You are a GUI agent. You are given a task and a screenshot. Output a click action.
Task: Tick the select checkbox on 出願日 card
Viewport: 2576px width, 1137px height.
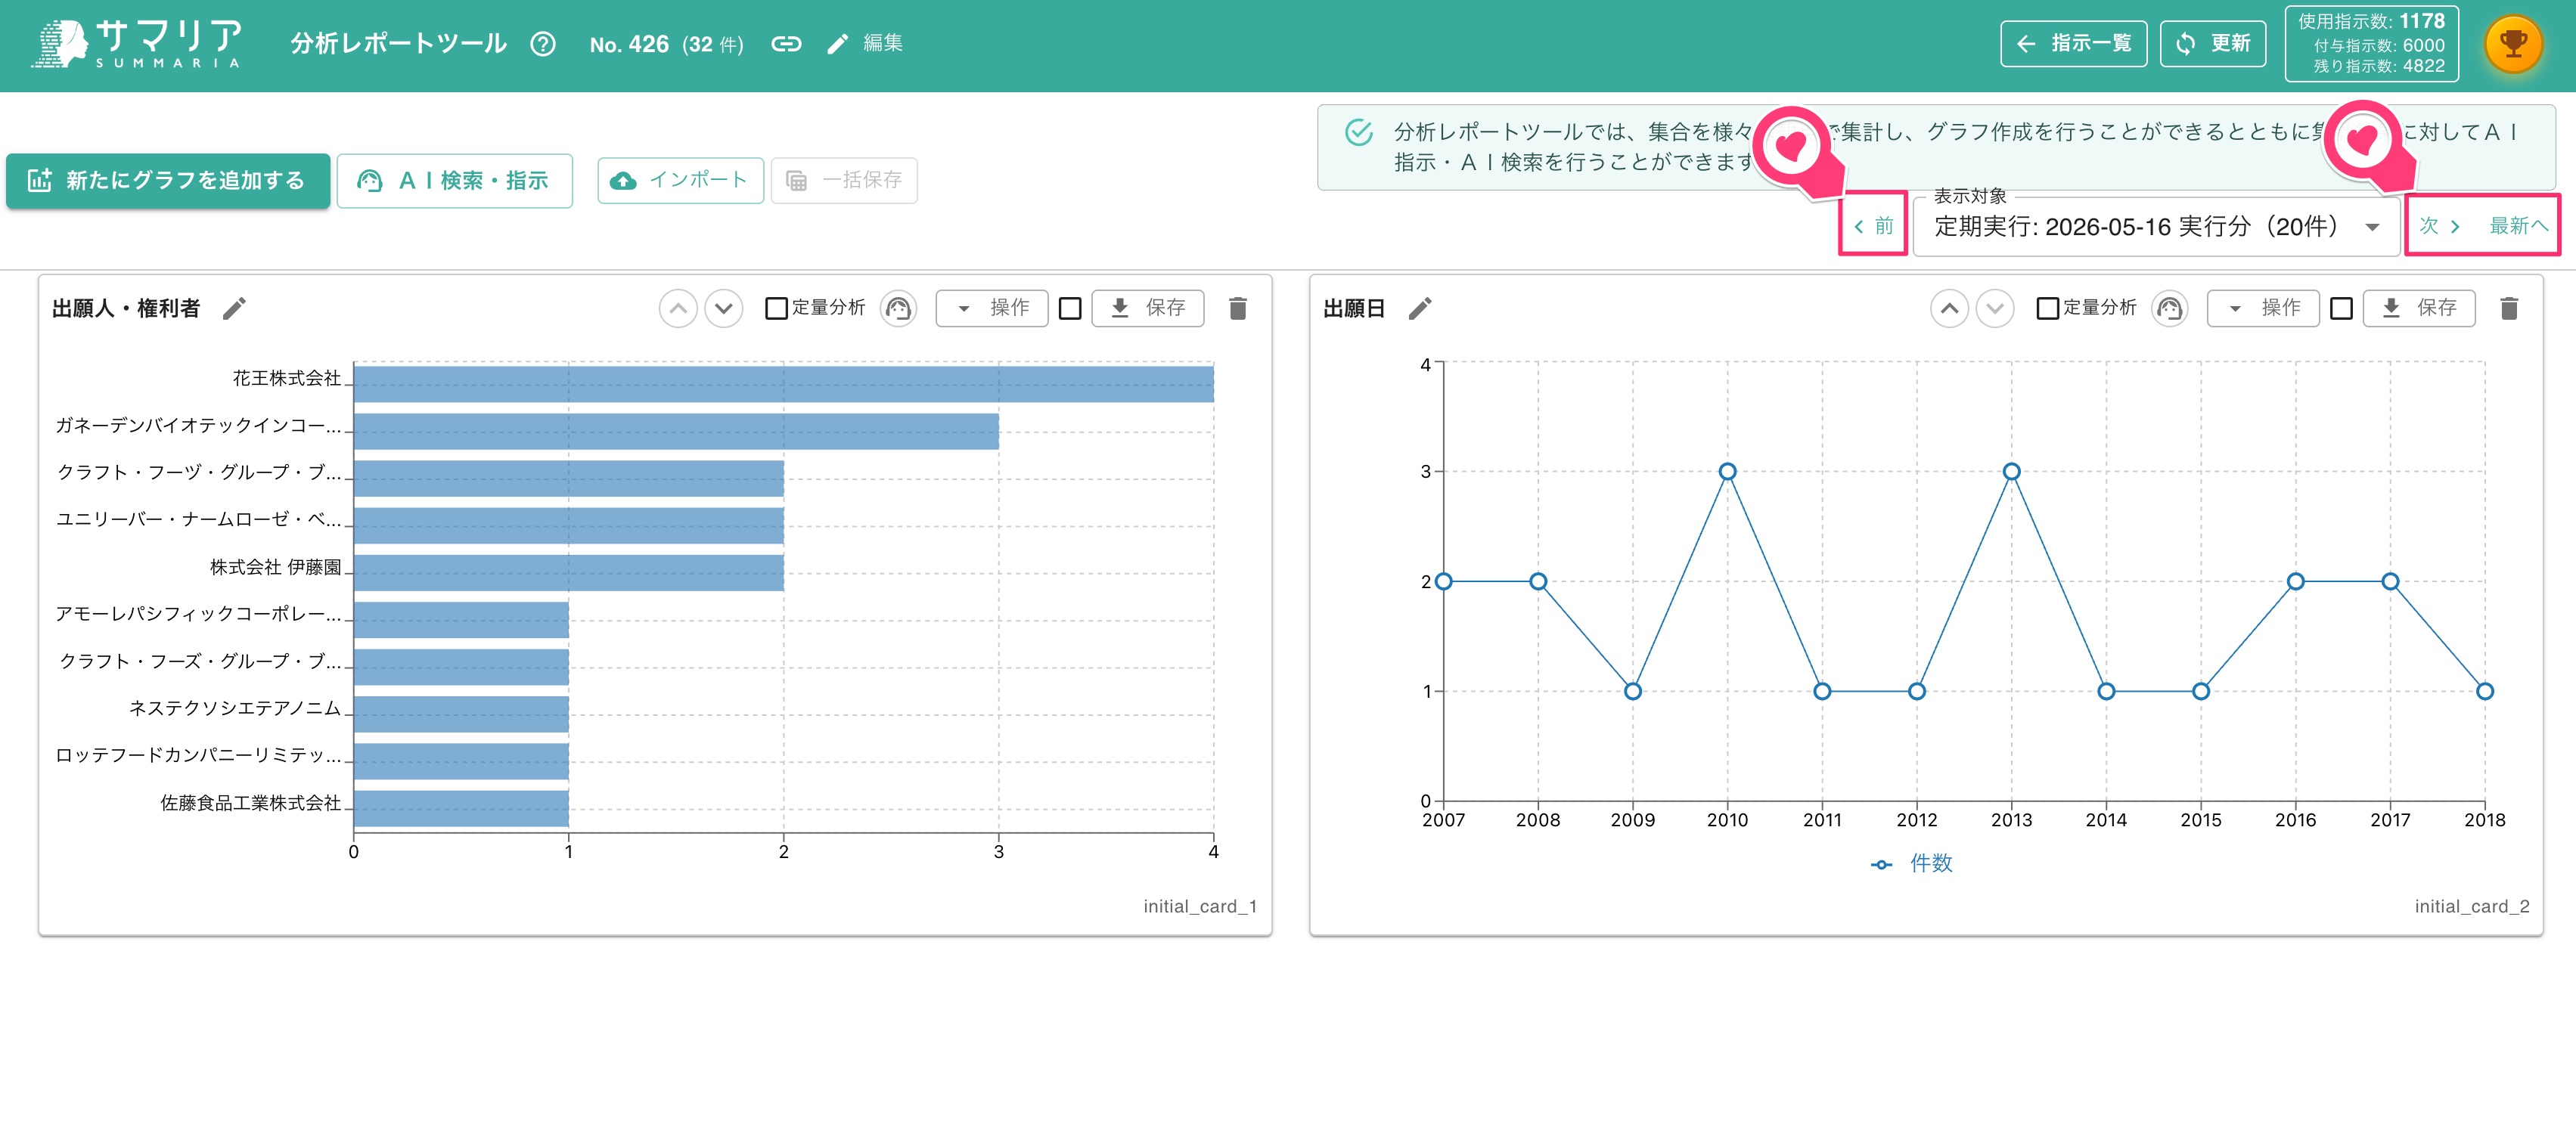[2341, 308]
